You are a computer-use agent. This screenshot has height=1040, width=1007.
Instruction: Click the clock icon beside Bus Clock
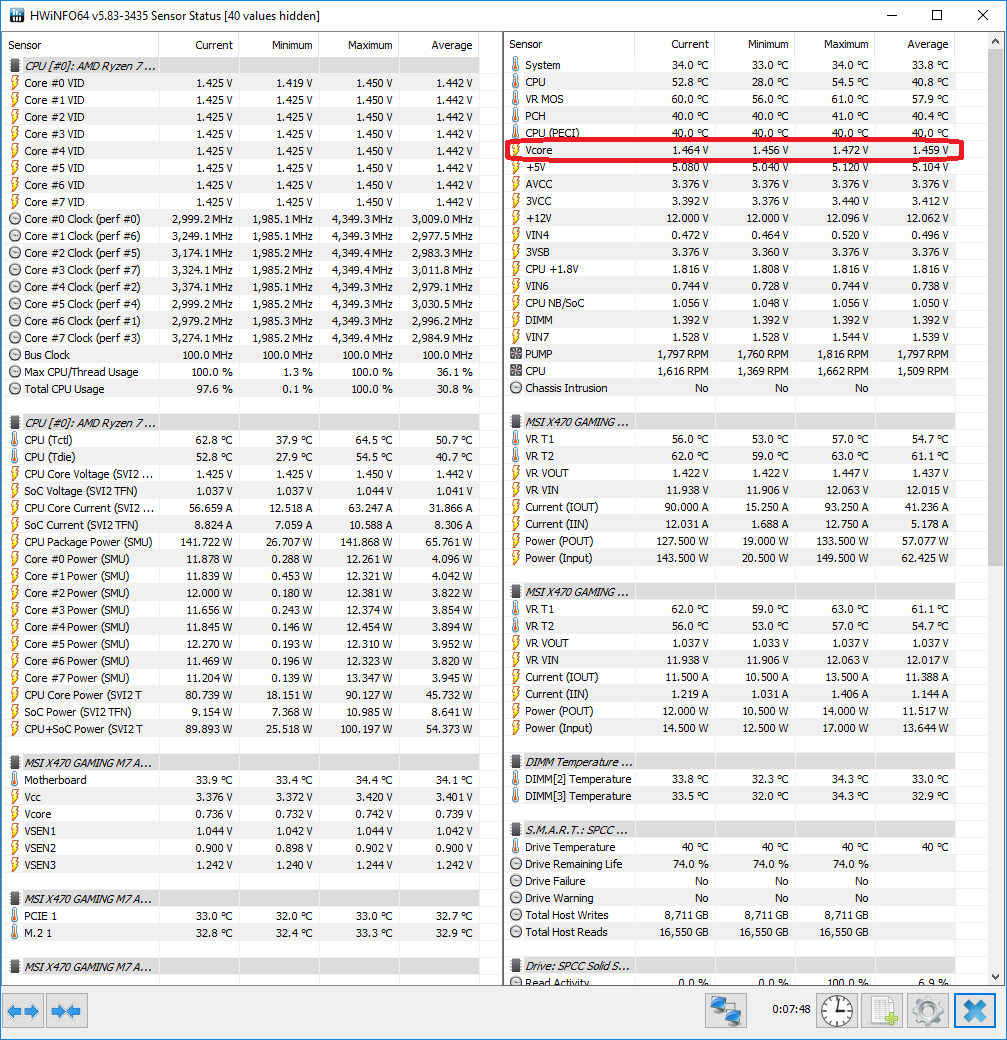click(x=15, y=355)
